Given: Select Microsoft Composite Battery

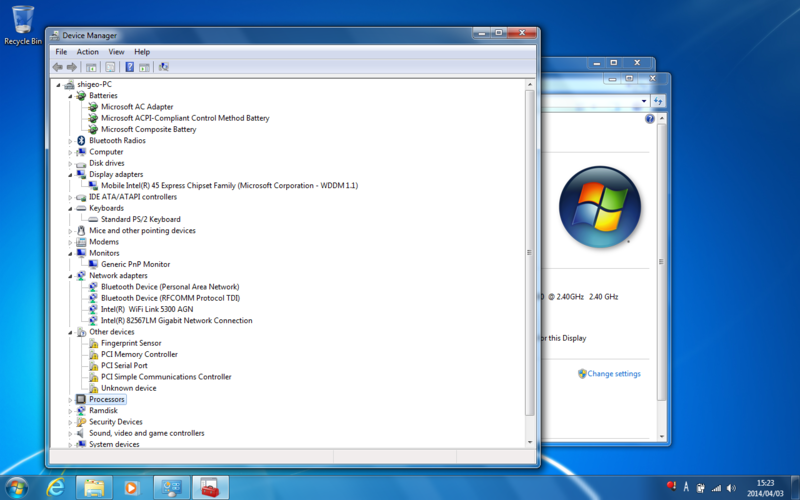Looking at the screenshot, I should [148, 129].
